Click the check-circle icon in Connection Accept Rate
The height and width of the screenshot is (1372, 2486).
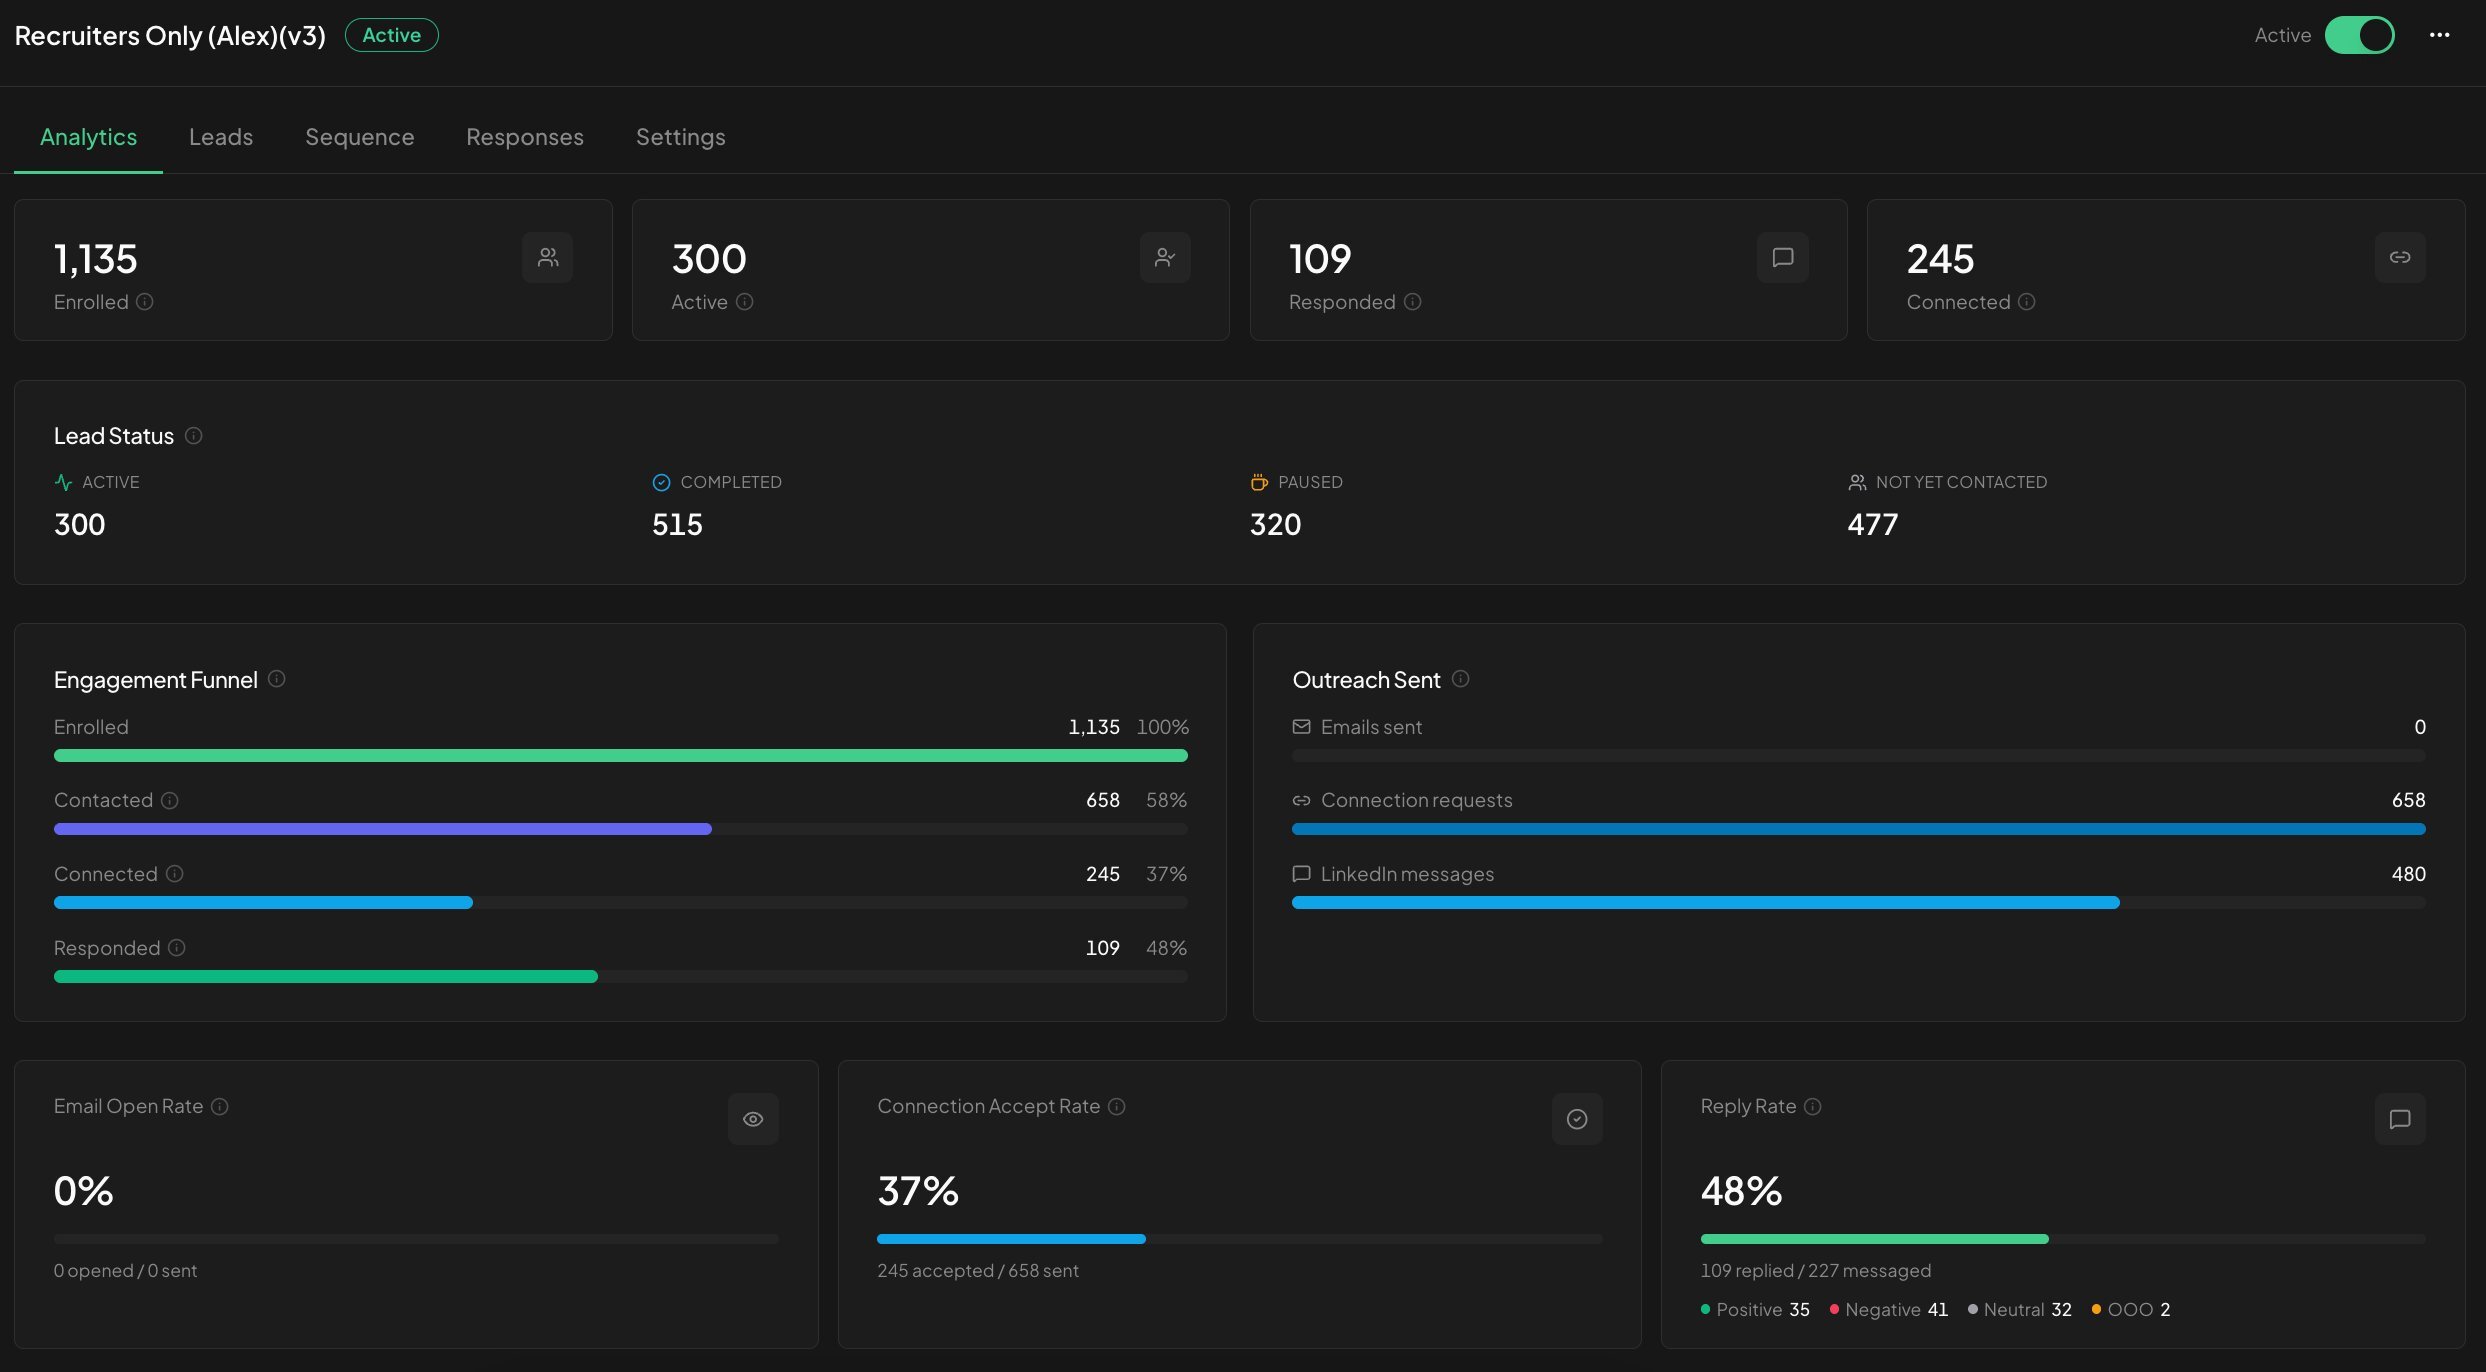tap(1577, 1119)
